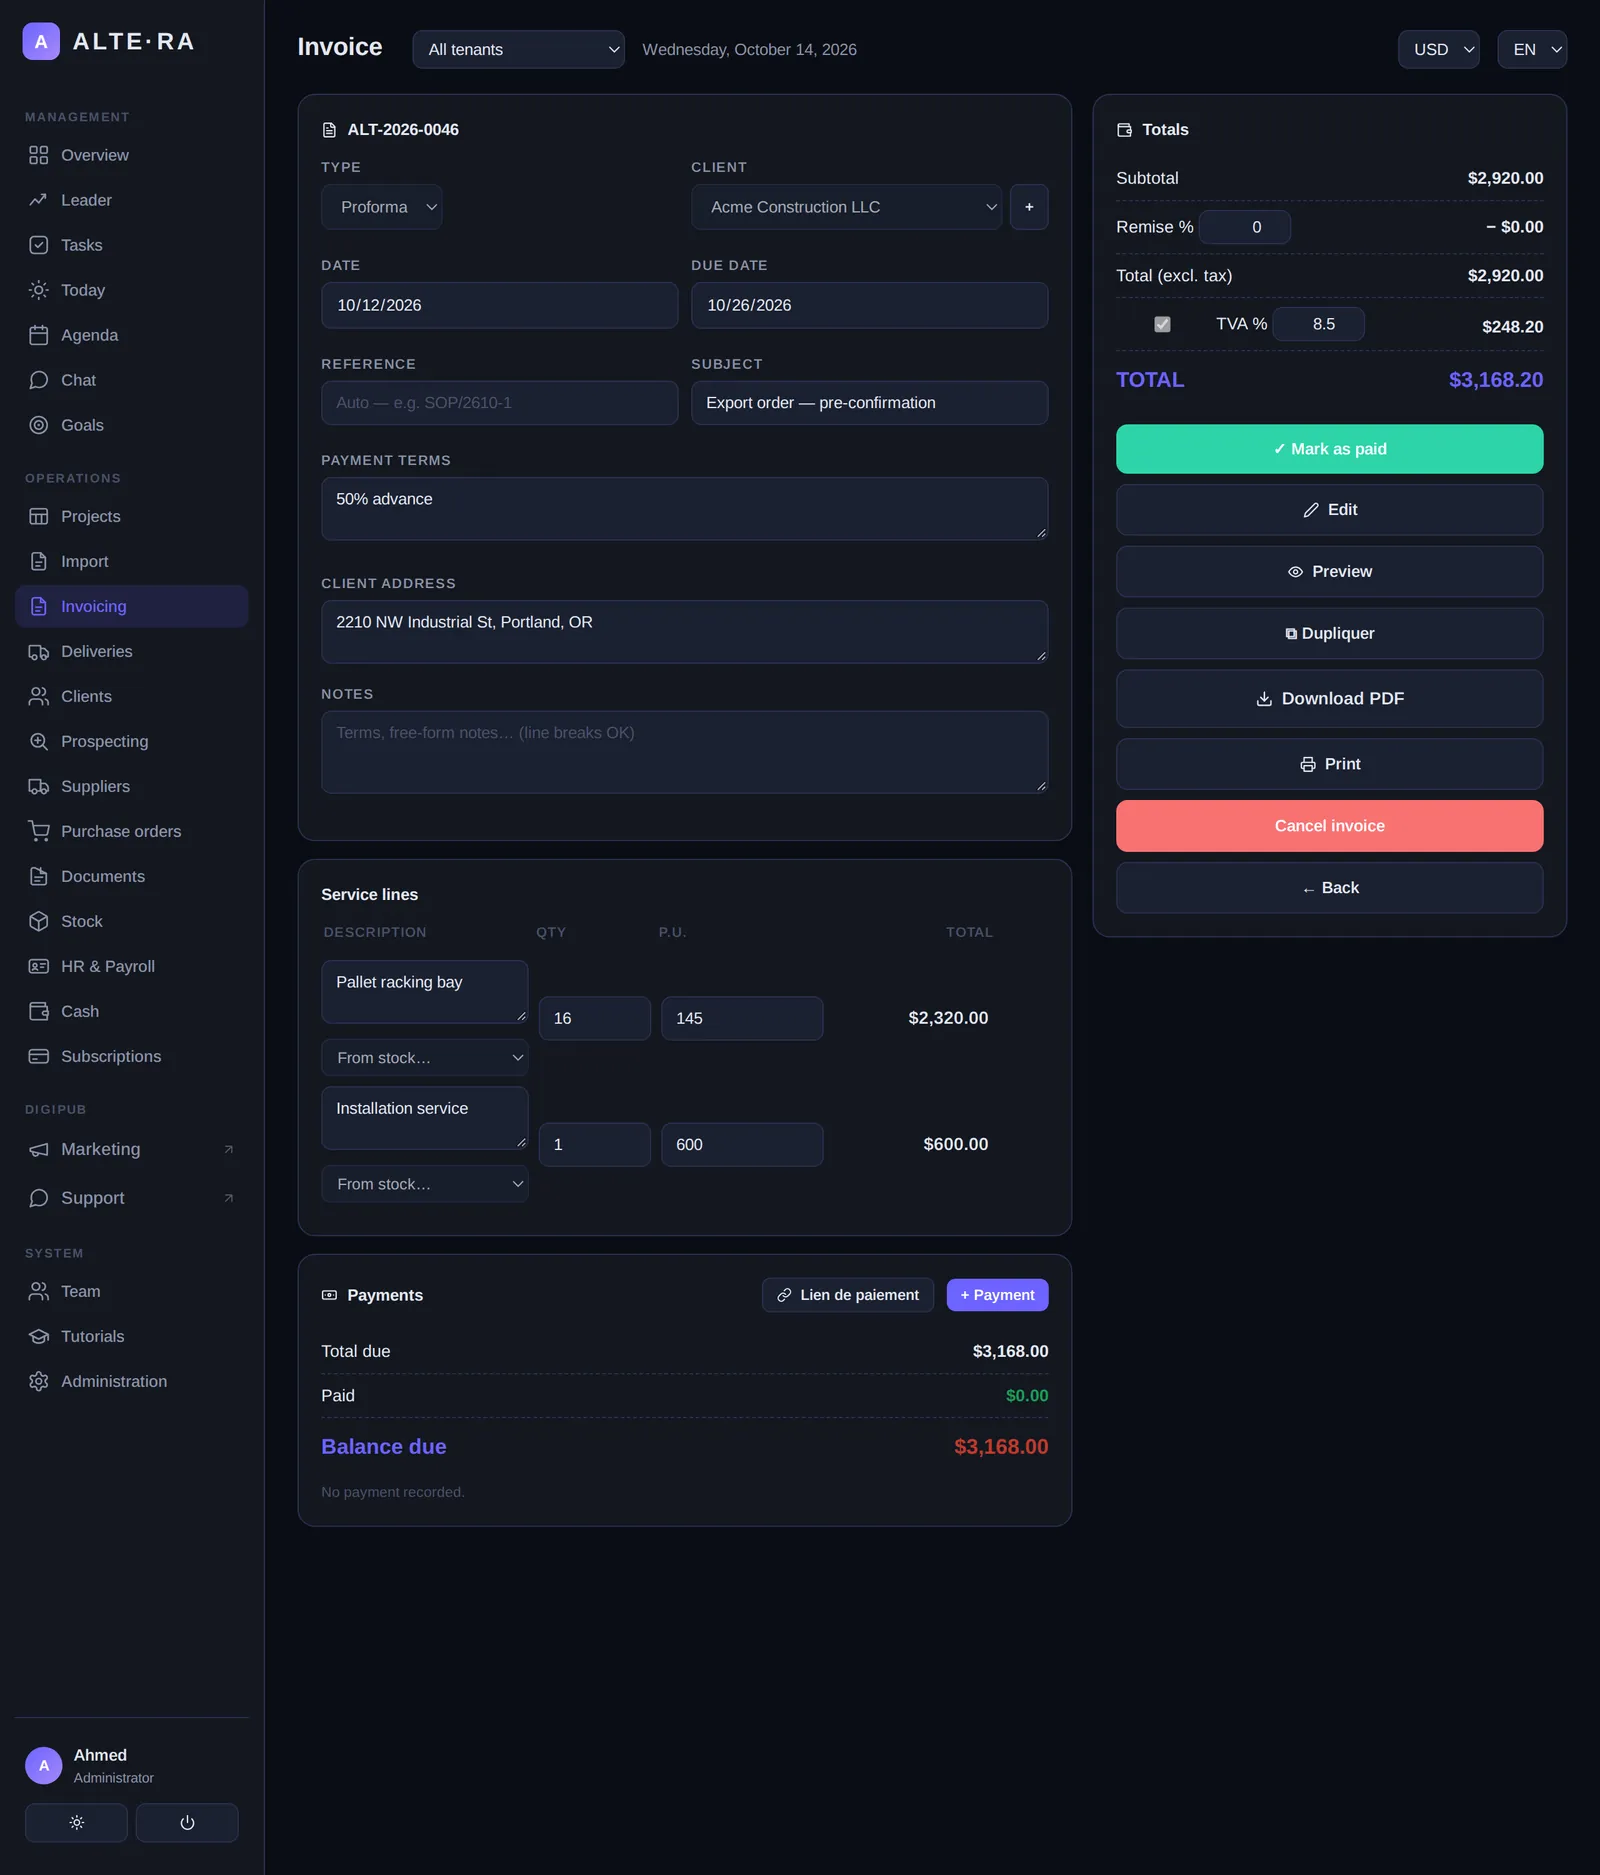Click the Notes text area

click(x=685, y=752)
